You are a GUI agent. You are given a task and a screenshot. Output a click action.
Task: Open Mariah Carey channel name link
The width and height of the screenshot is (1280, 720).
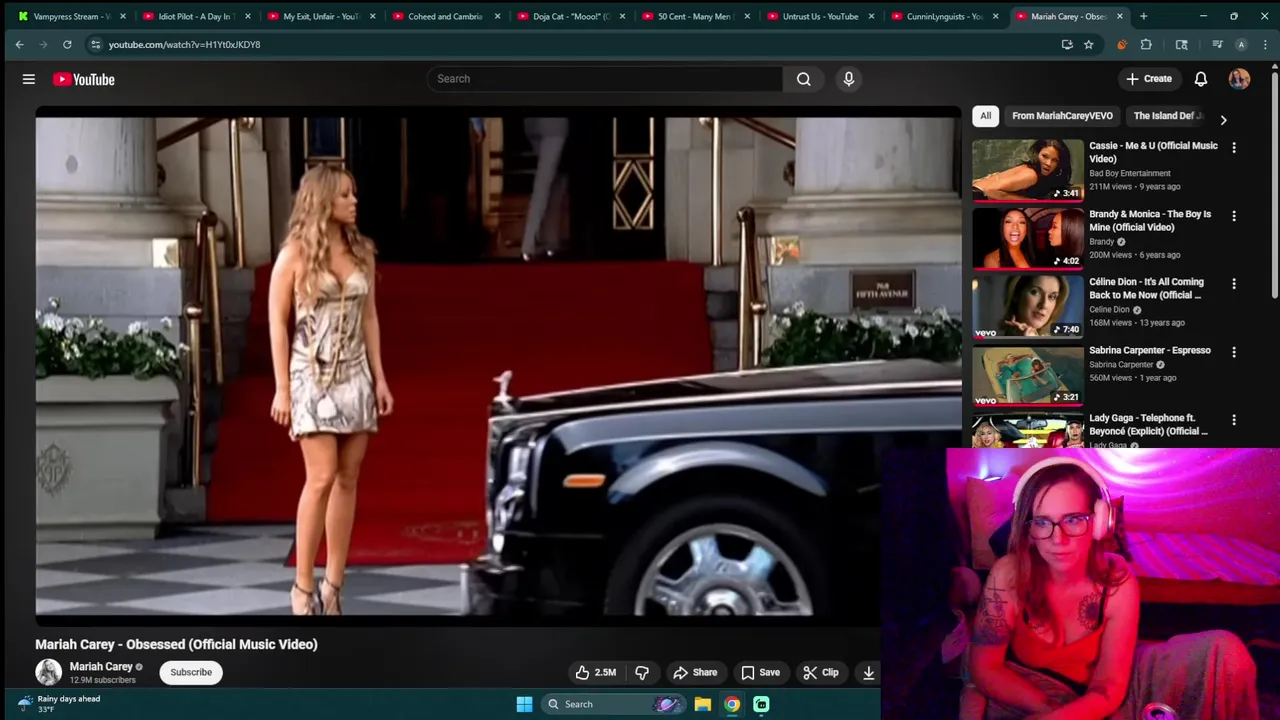[101, 666]
